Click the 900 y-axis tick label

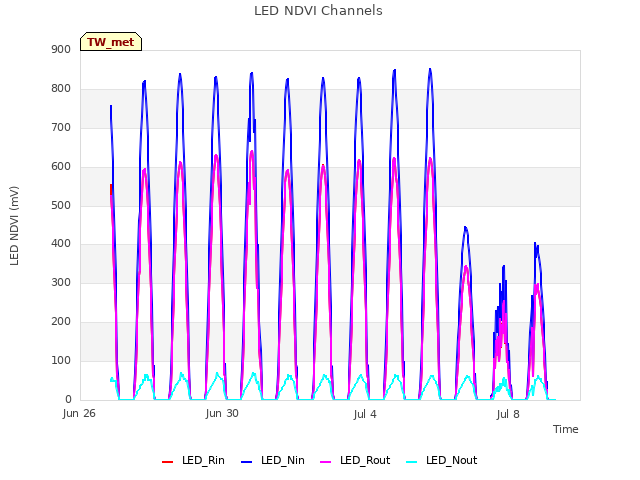[x=61, y=50]
